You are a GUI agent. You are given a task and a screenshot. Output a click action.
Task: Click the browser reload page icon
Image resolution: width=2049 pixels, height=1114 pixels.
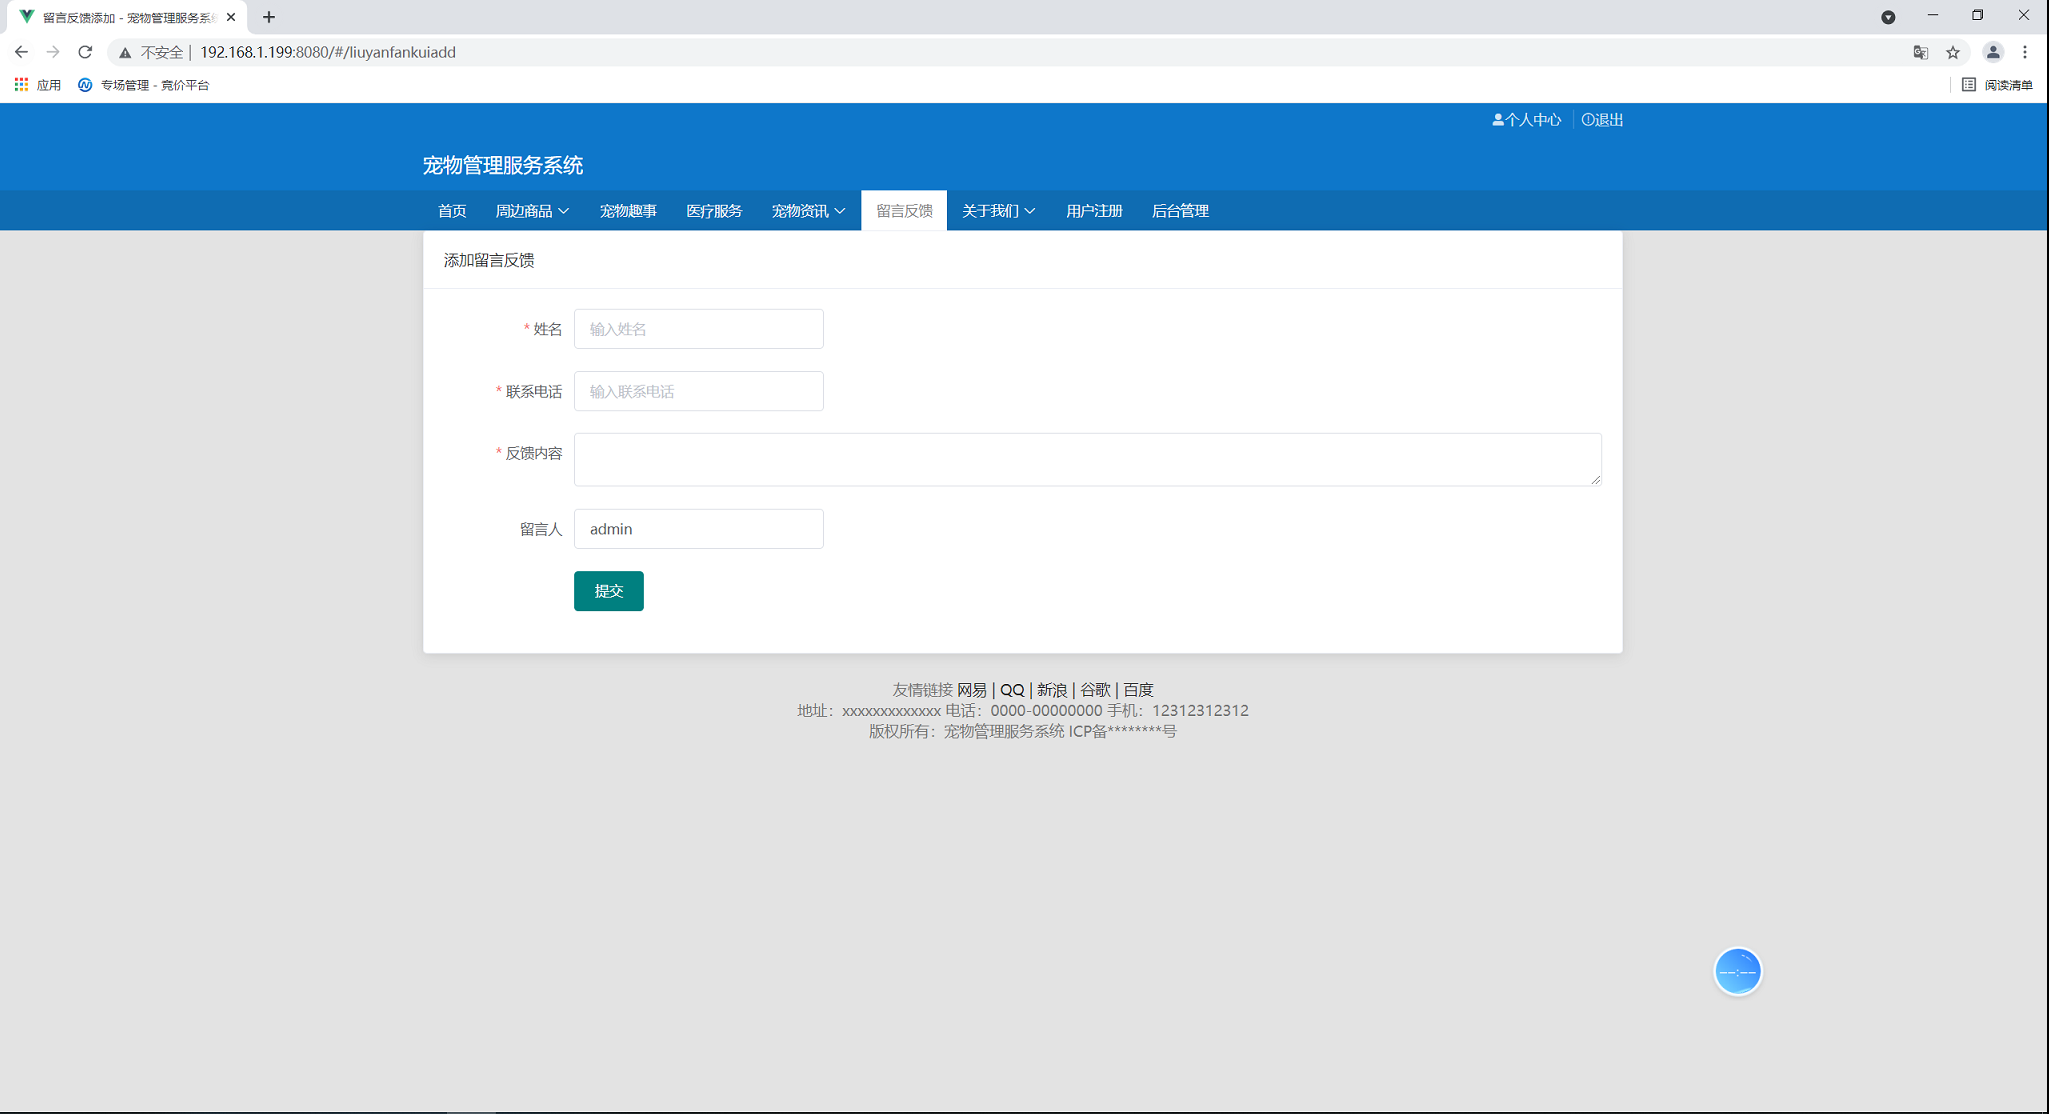(85, 52)
